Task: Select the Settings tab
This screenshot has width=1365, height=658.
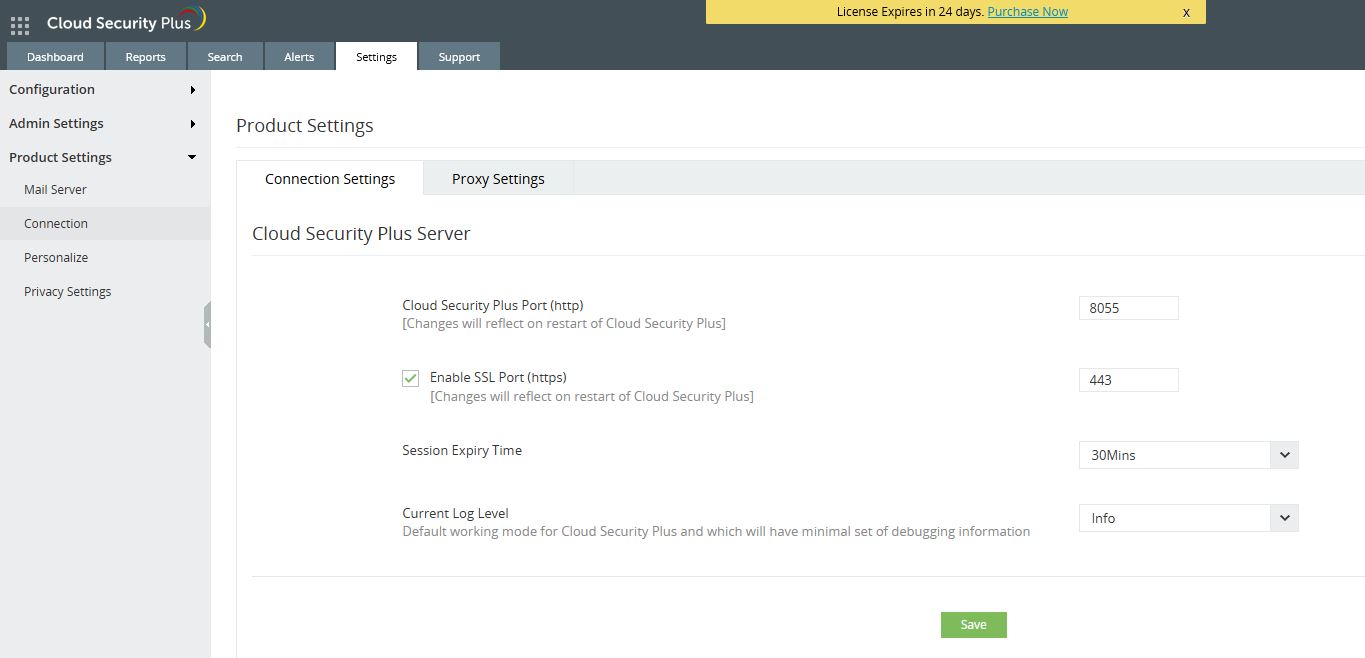Action: (376, 57)
